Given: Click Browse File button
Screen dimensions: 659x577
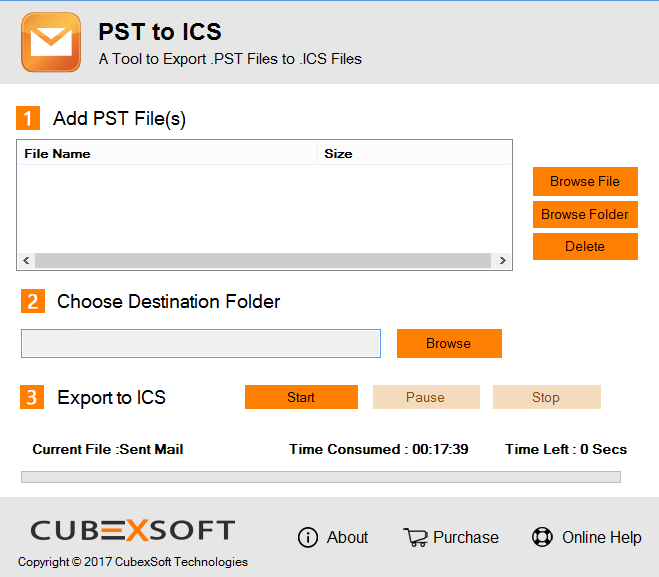Looking at the screenshot, I should (x=585, y=182).
